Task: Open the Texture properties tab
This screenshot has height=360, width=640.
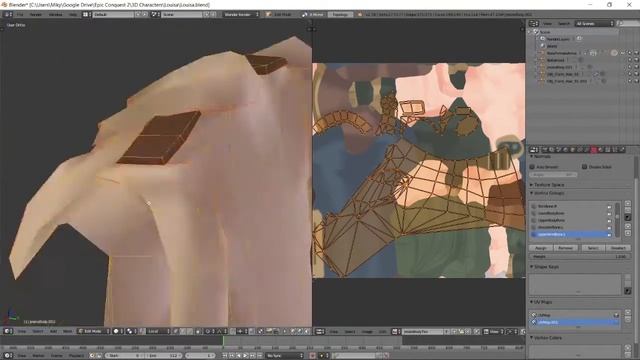Action: (607, 150)
